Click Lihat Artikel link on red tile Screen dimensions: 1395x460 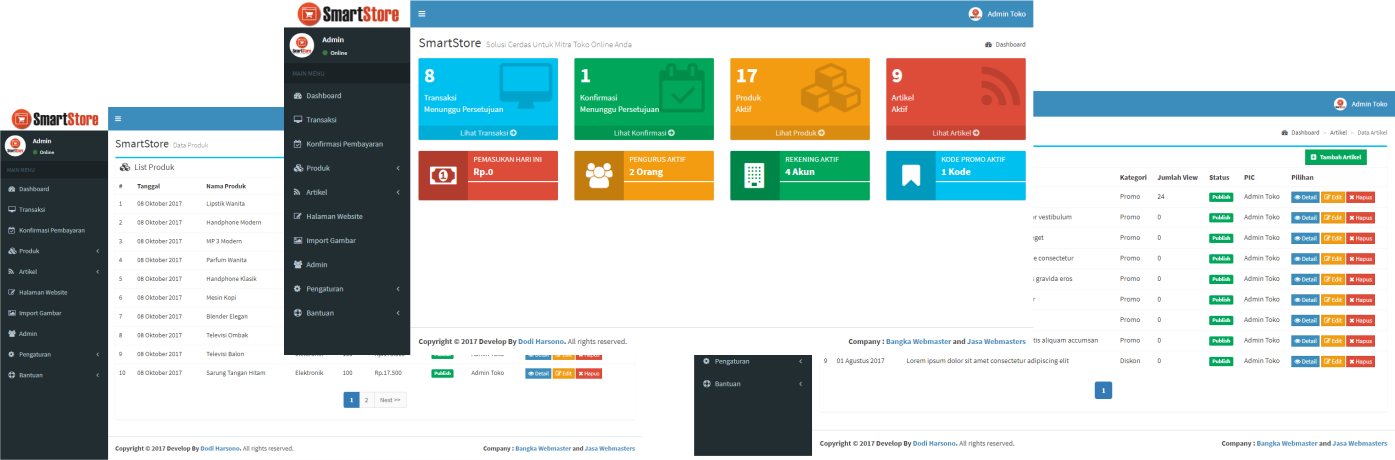pos(956,132)
